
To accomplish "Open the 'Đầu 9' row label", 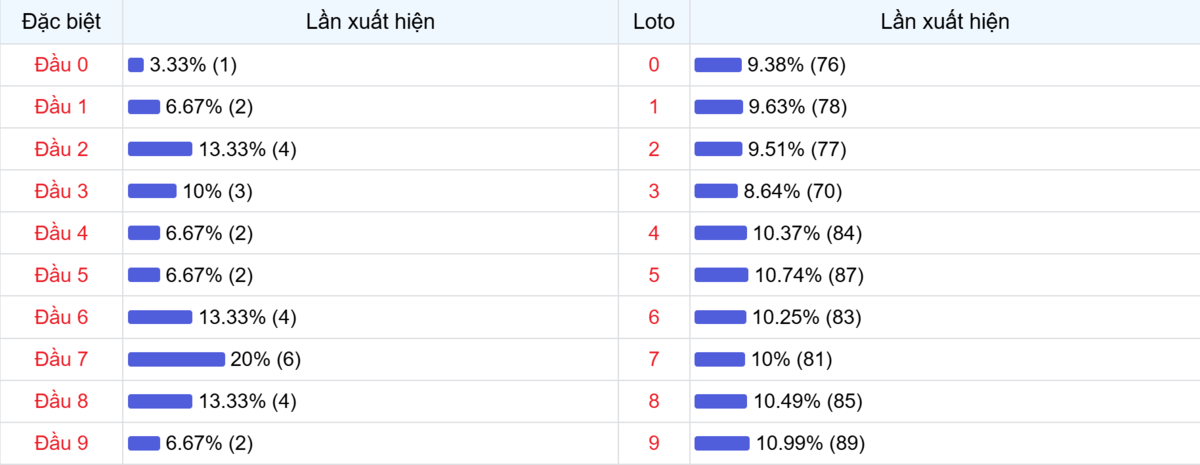I will pos(61,443).
